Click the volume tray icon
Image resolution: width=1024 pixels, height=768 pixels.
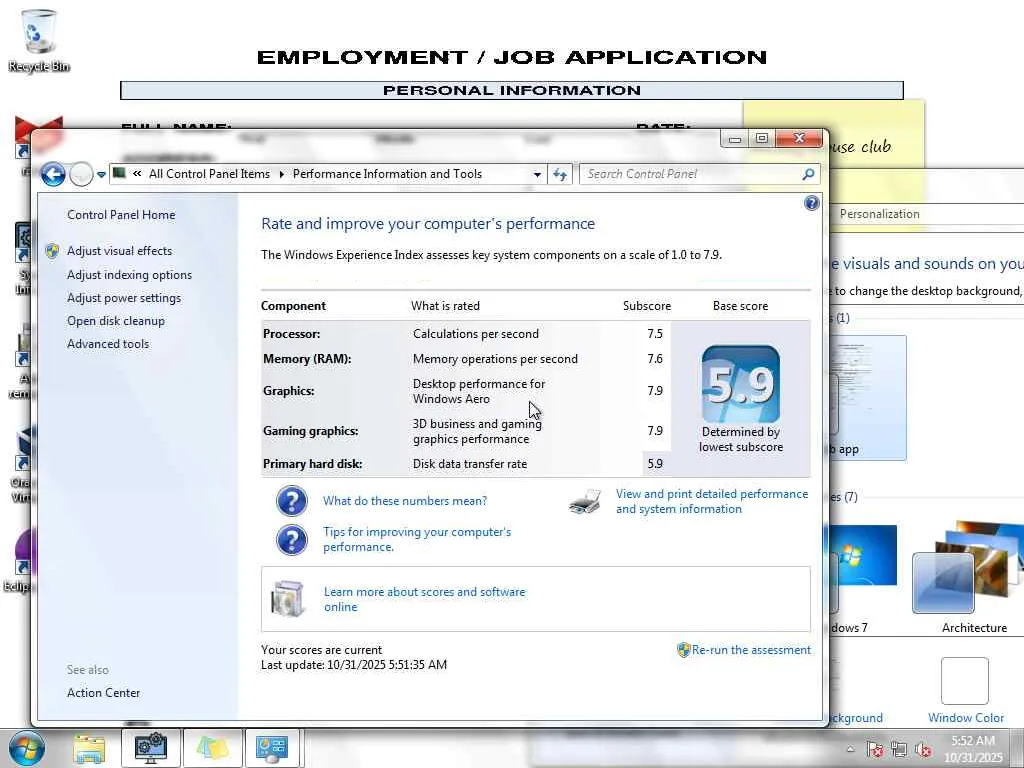[x=923, y=749]
